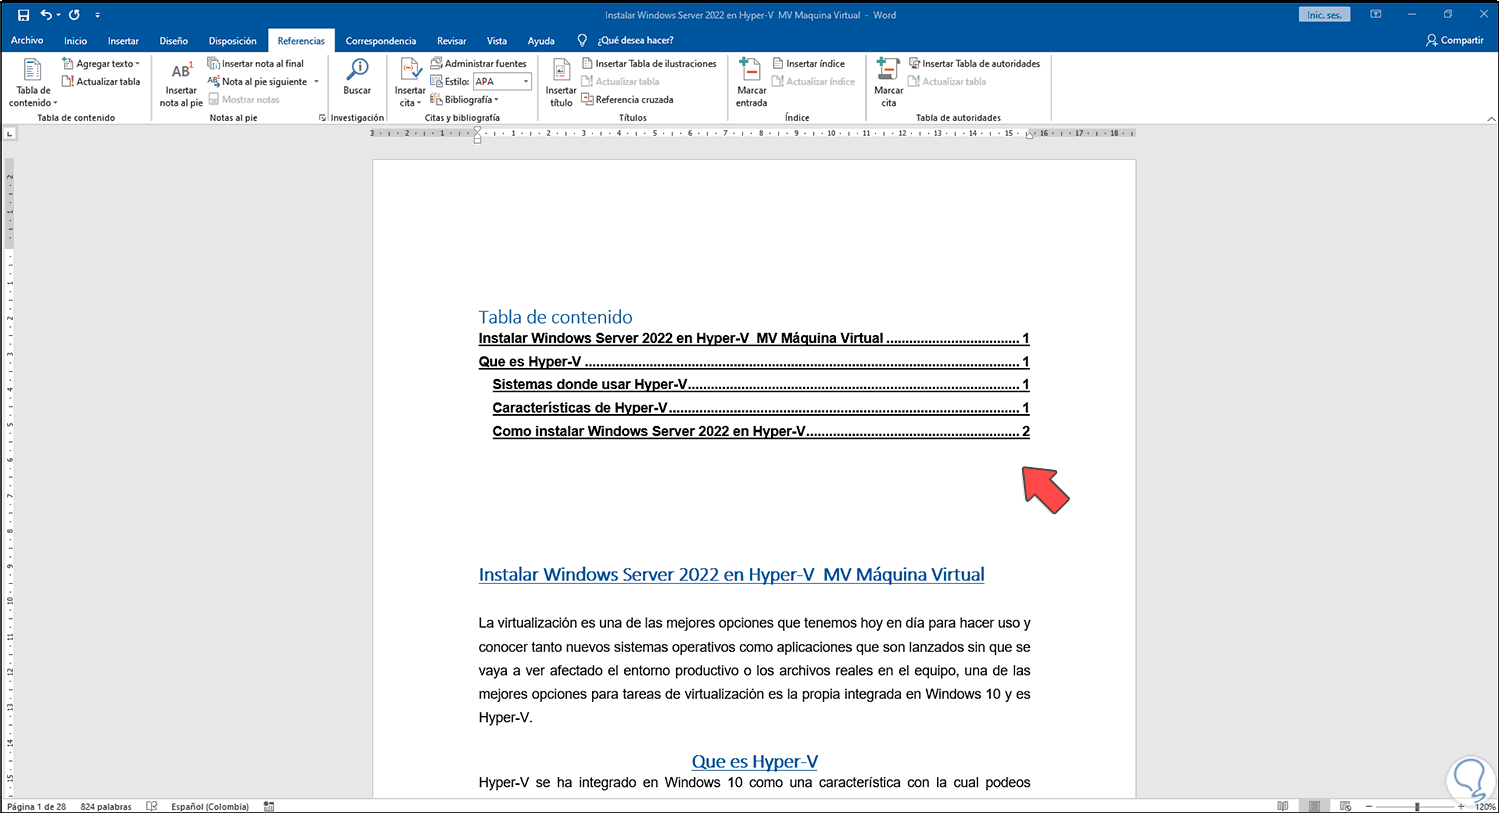Follow the 'Que es Hyper-V' contents entry

pos(754,362)
